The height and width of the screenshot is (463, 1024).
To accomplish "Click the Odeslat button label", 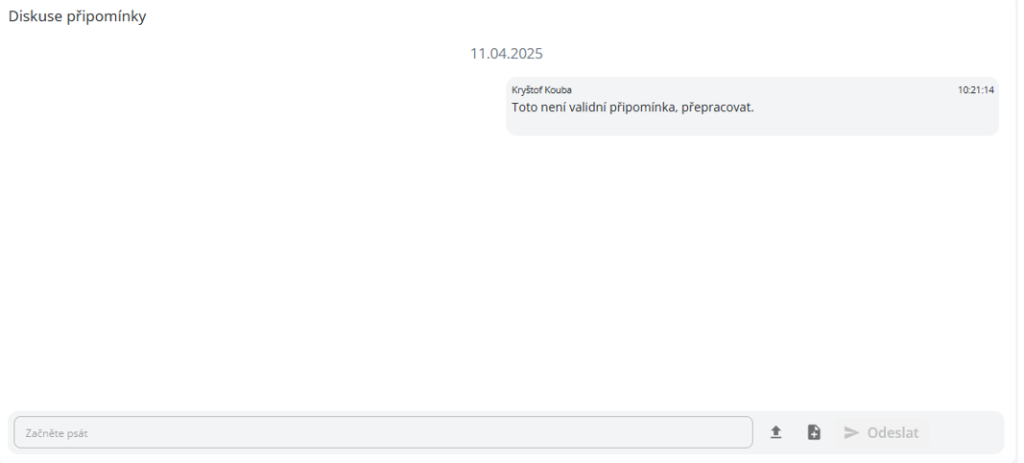I will 893,432.
